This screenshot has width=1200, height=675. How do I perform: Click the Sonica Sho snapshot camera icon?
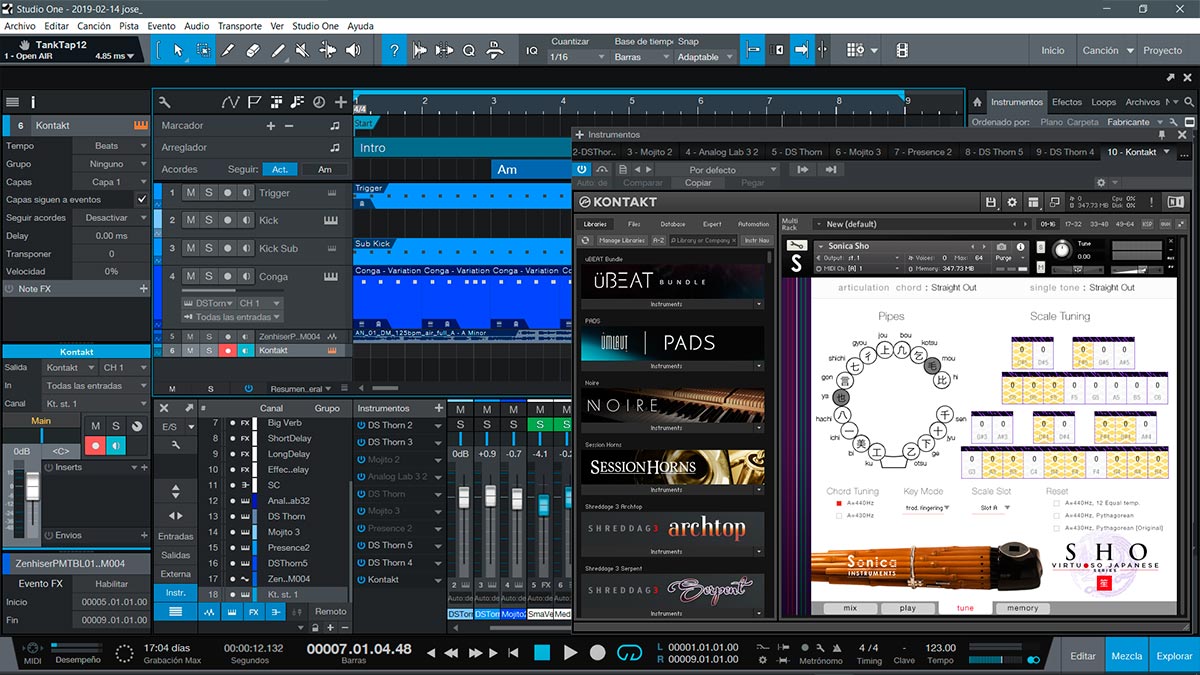pyautogui.click(x=1001, y=246)
